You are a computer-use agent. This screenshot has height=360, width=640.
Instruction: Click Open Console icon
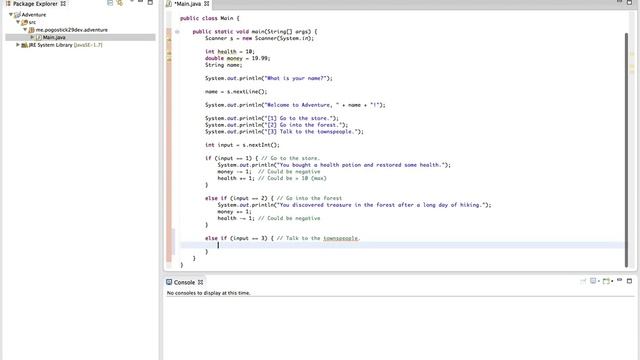coord(606,281)
